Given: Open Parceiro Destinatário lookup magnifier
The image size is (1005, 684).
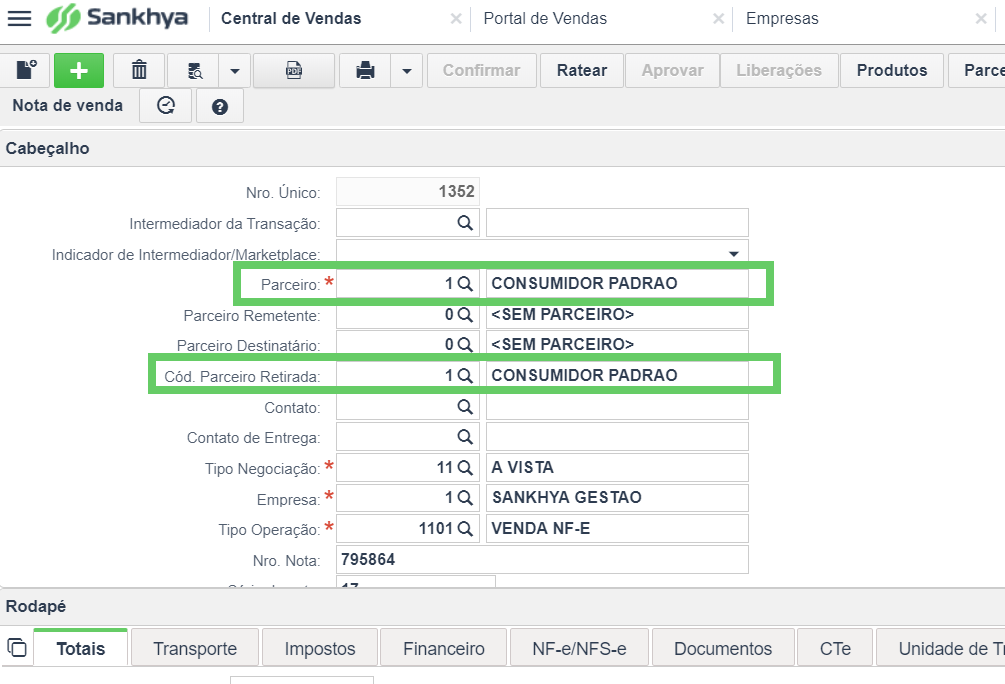Looking at the screenshot, I should tap(465, 345).
